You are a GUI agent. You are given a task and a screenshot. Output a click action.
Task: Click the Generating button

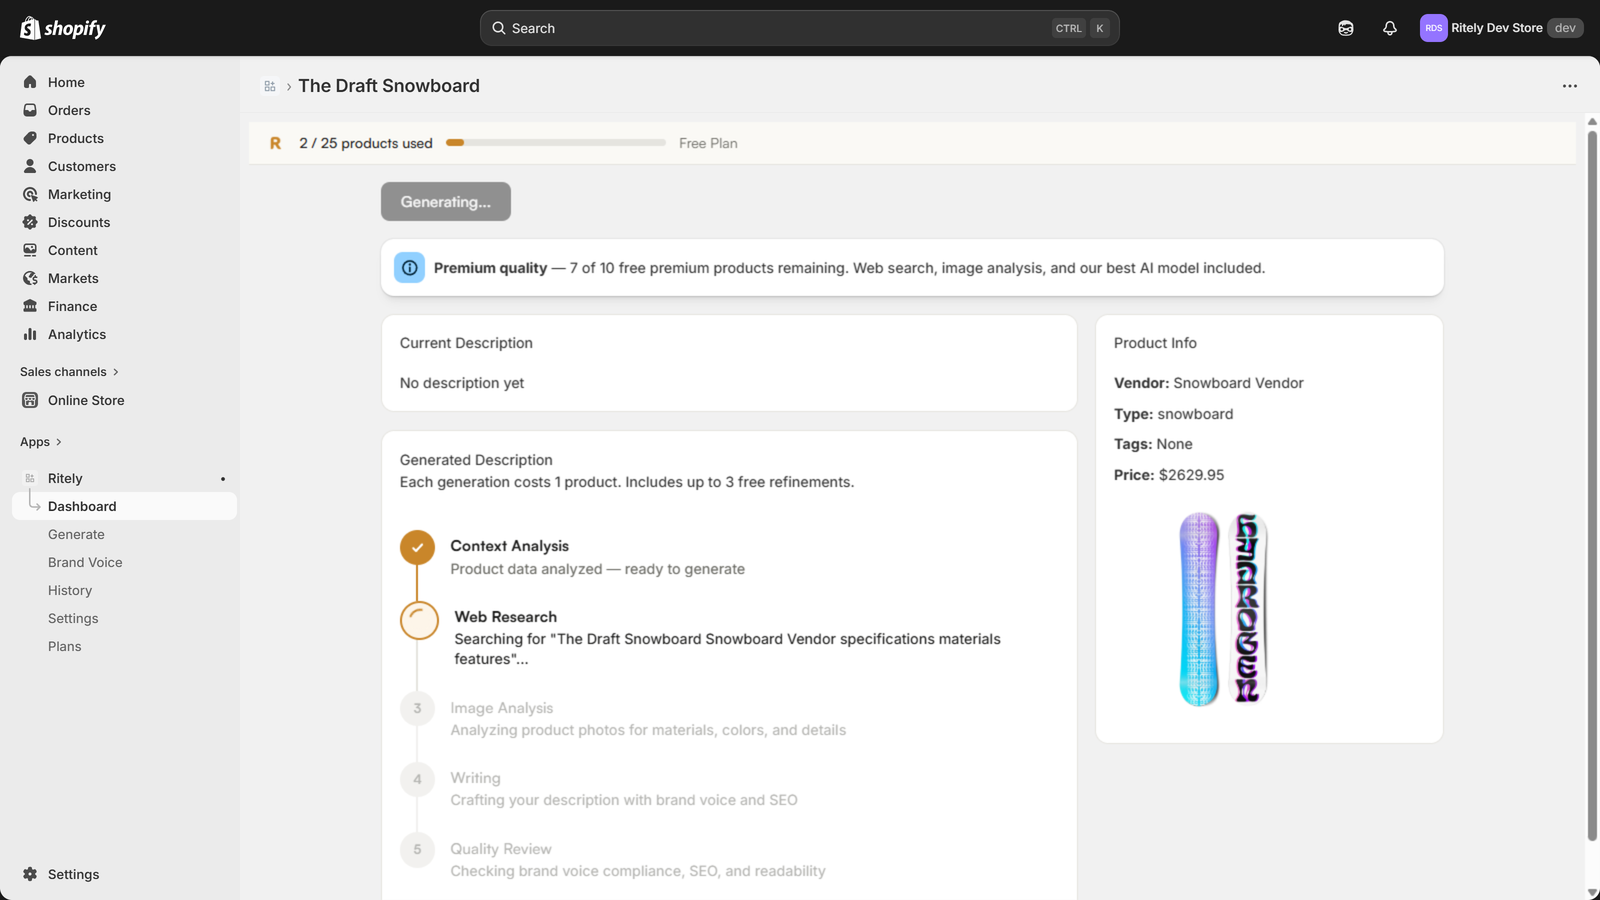pos(445,201)
